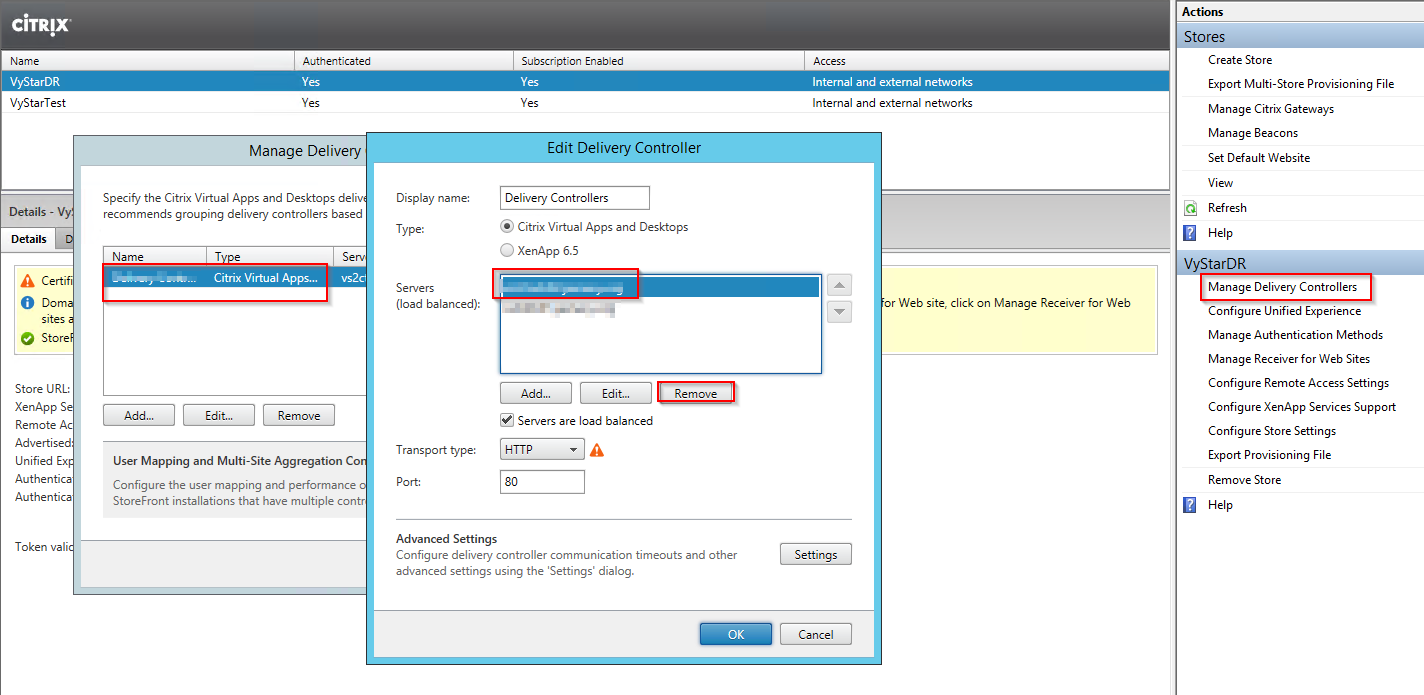Click Set Default Website action
Viewport: 1424px width, 695px height.
[x=1259, y=158]
